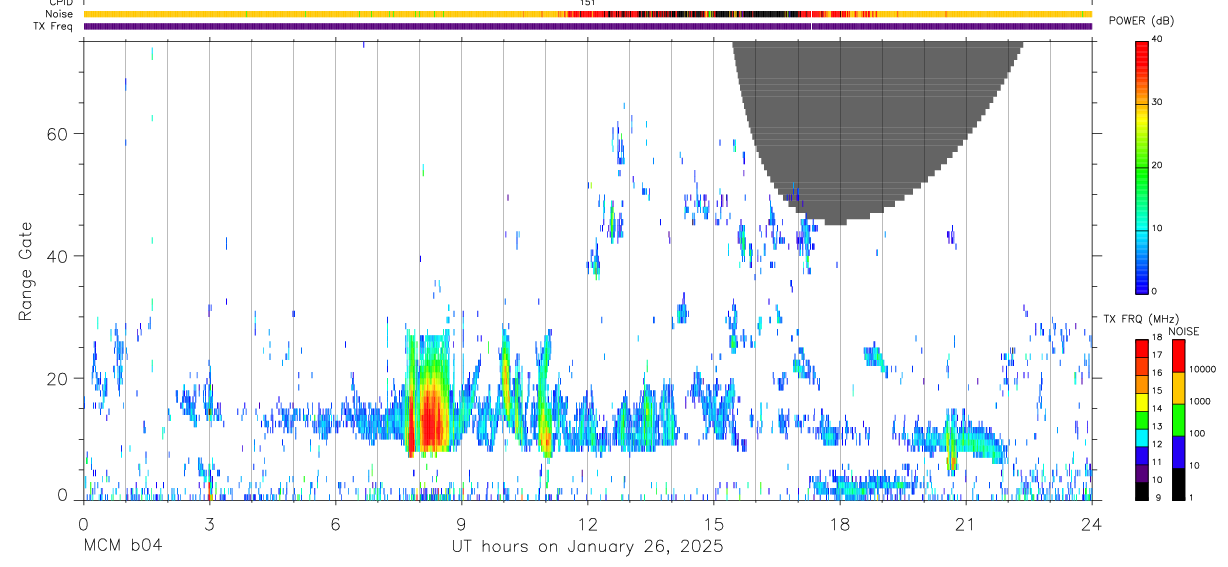This screenshot has width=1228, height=567.
Task: Click the 'MCM b04' radar beam label
Action: (122, 546)
